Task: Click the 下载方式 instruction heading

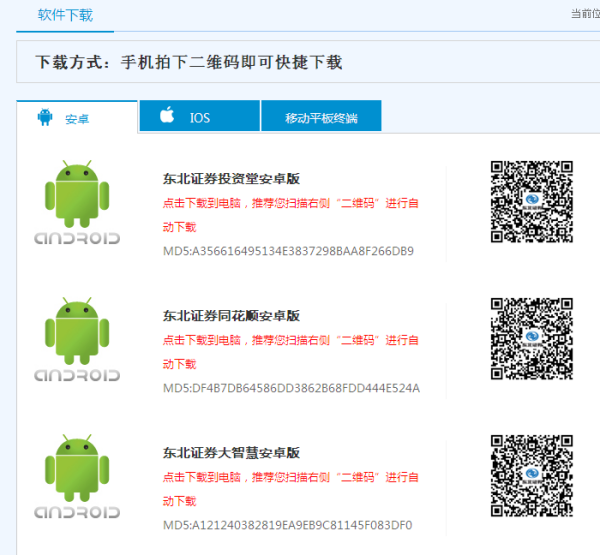Action: click(189, 62)
